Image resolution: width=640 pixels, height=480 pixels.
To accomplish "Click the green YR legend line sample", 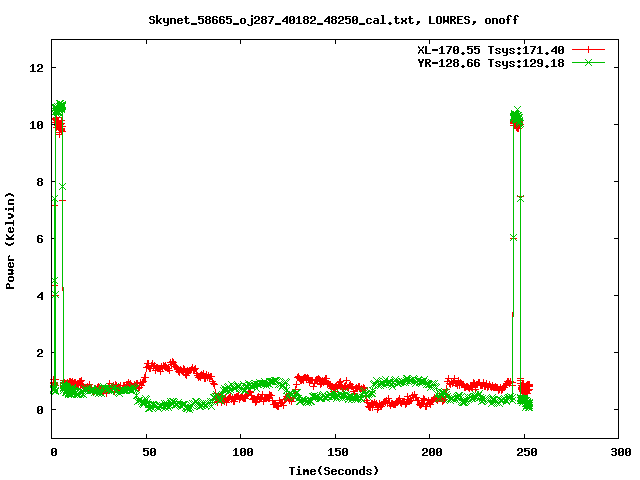I will 588,62.
